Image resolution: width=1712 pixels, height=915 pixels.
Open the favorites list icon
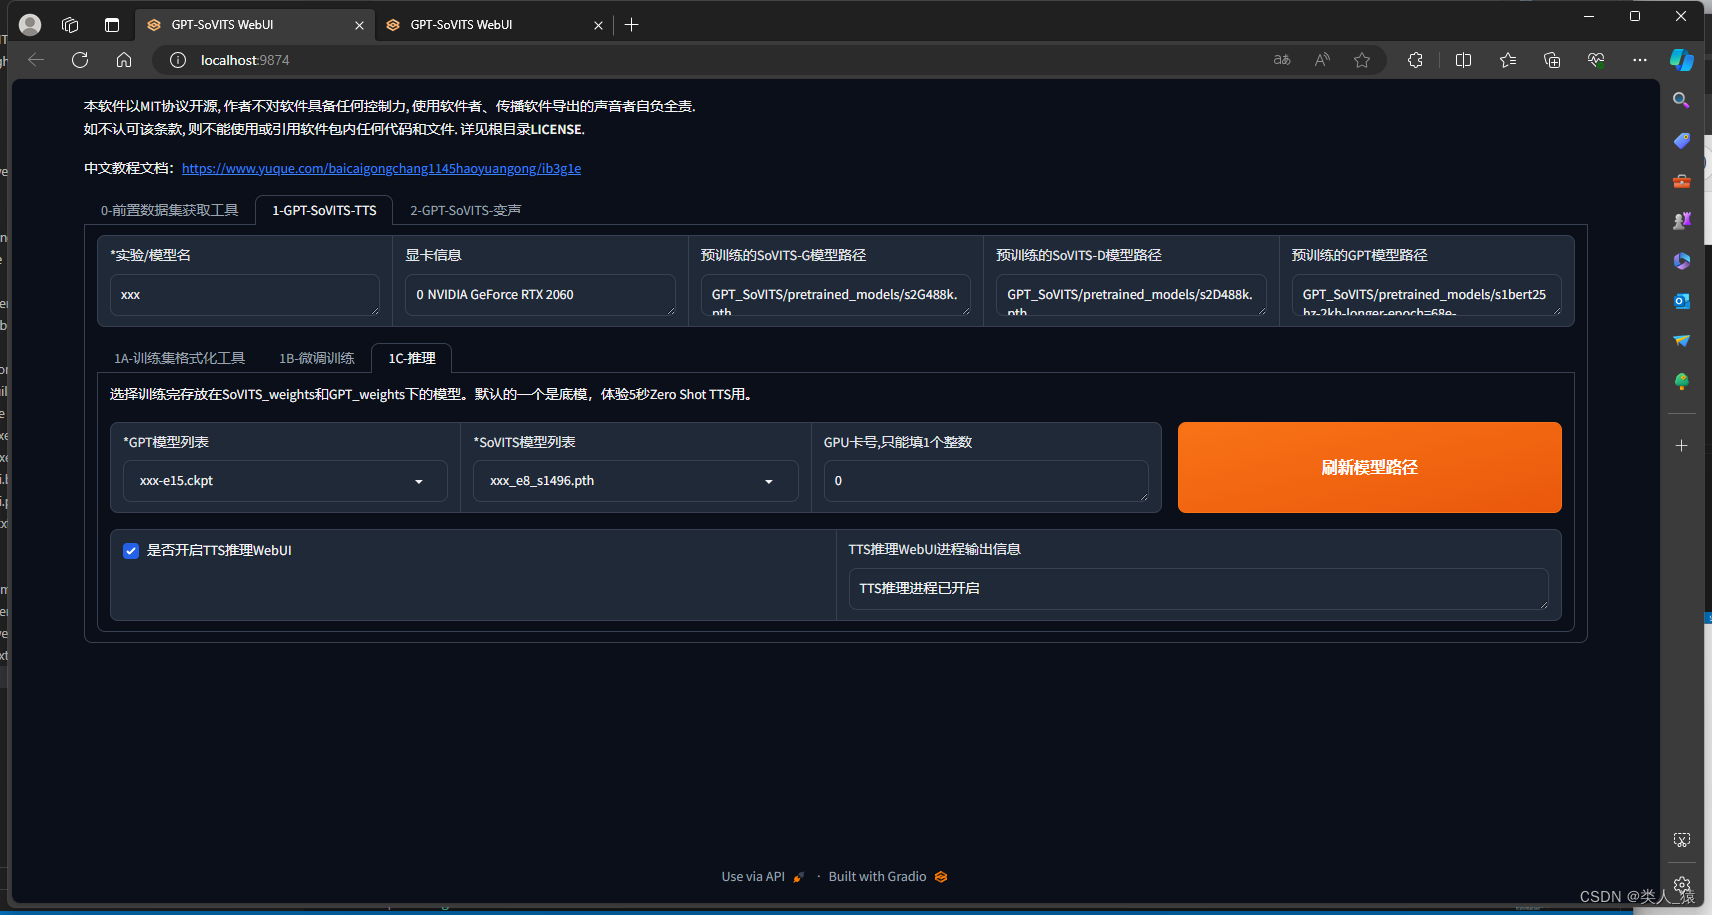(1508, 60)
